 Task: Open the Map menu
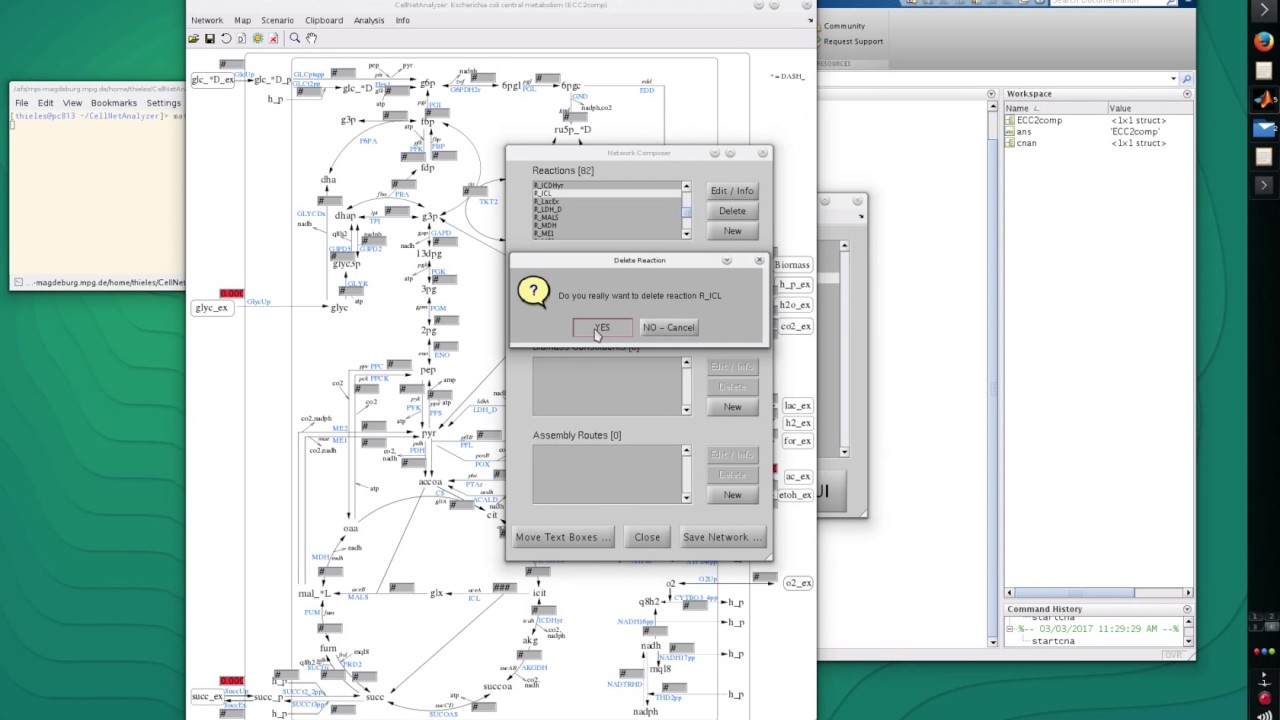242,20
